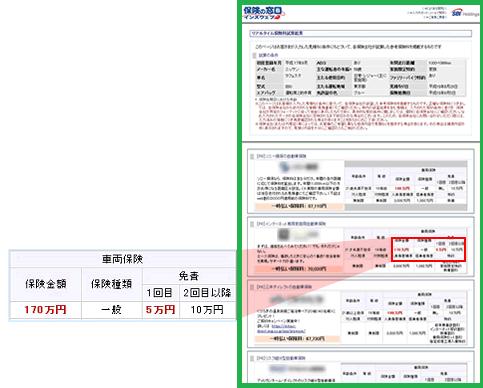Click the first insurer's blurred company logo

click(299, 167)
